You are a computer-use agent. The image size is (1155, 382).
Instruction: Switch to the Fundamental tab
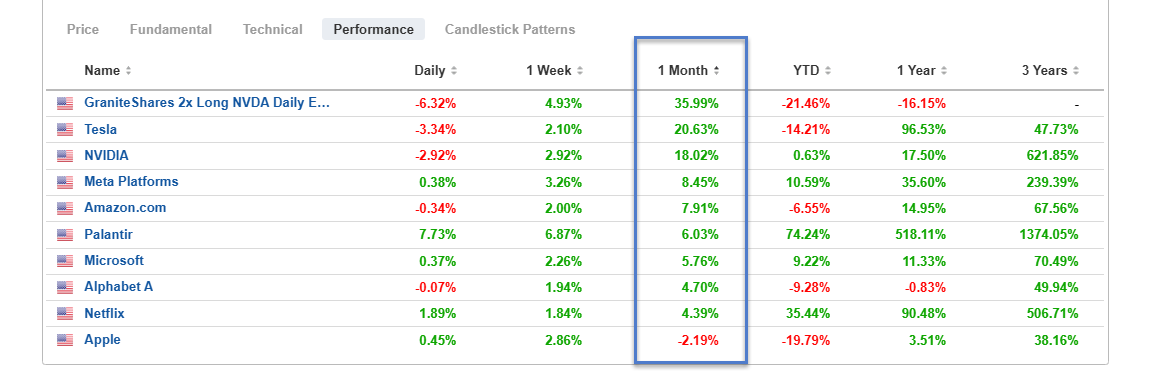pyautogui.click(x=171, y=29)
